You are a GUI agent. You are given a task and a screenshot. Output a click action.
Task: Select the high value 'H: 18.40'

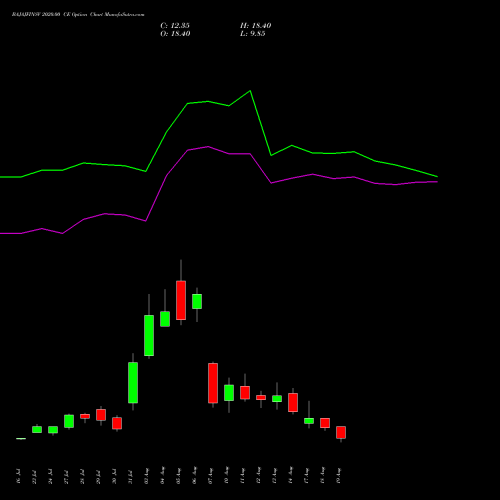[x=256, y=26]
